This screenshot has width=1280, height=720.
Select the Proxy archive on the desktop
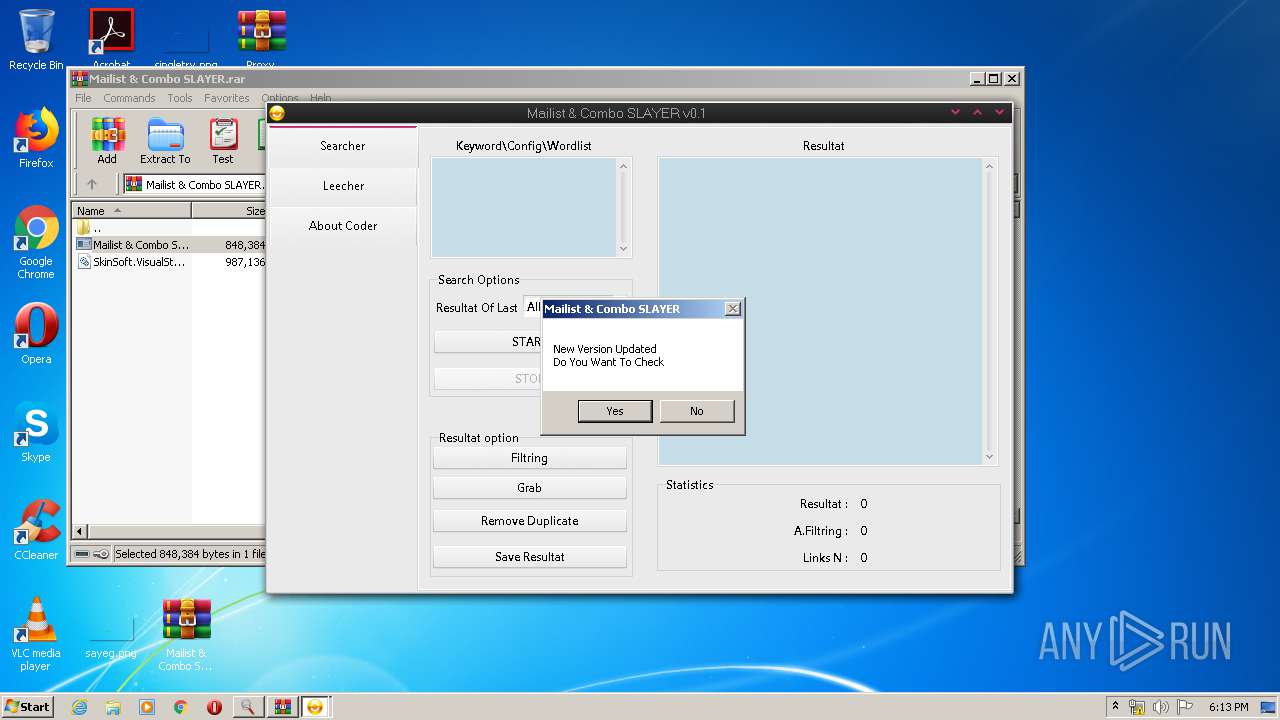[261, 38]
